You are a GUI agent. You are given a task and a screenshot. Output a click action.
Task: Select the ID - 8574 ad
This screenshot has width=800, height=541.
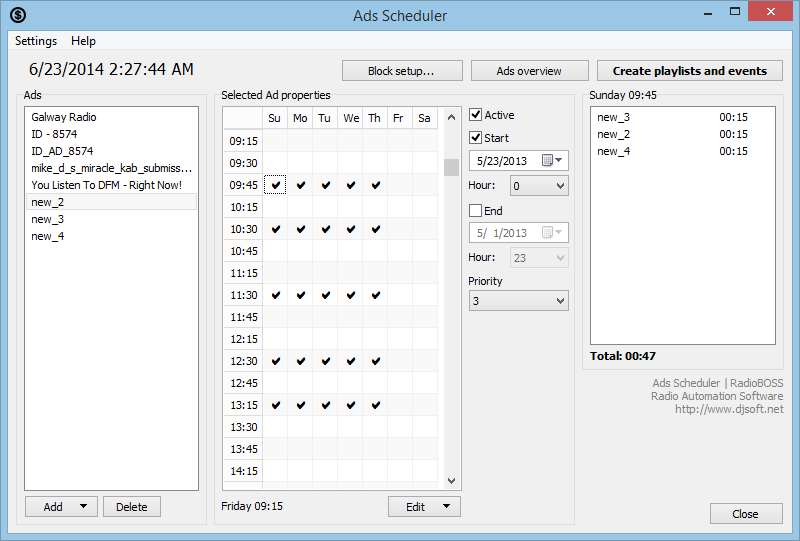tap(111, 134)
